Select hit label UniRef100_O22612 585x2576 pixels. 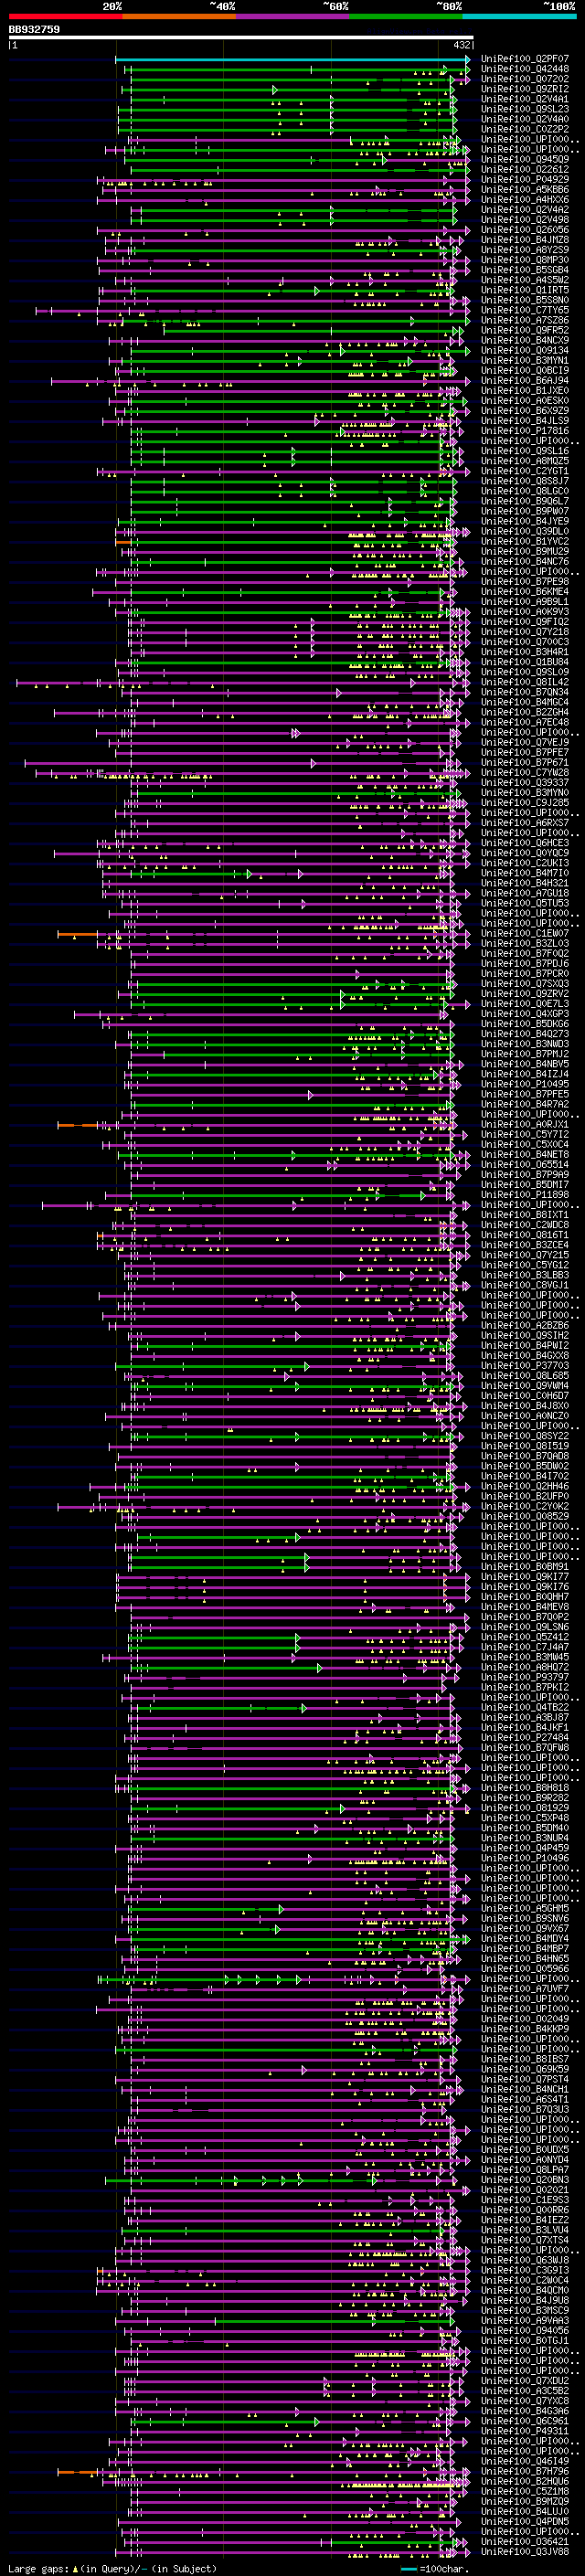tap(525, 169)
